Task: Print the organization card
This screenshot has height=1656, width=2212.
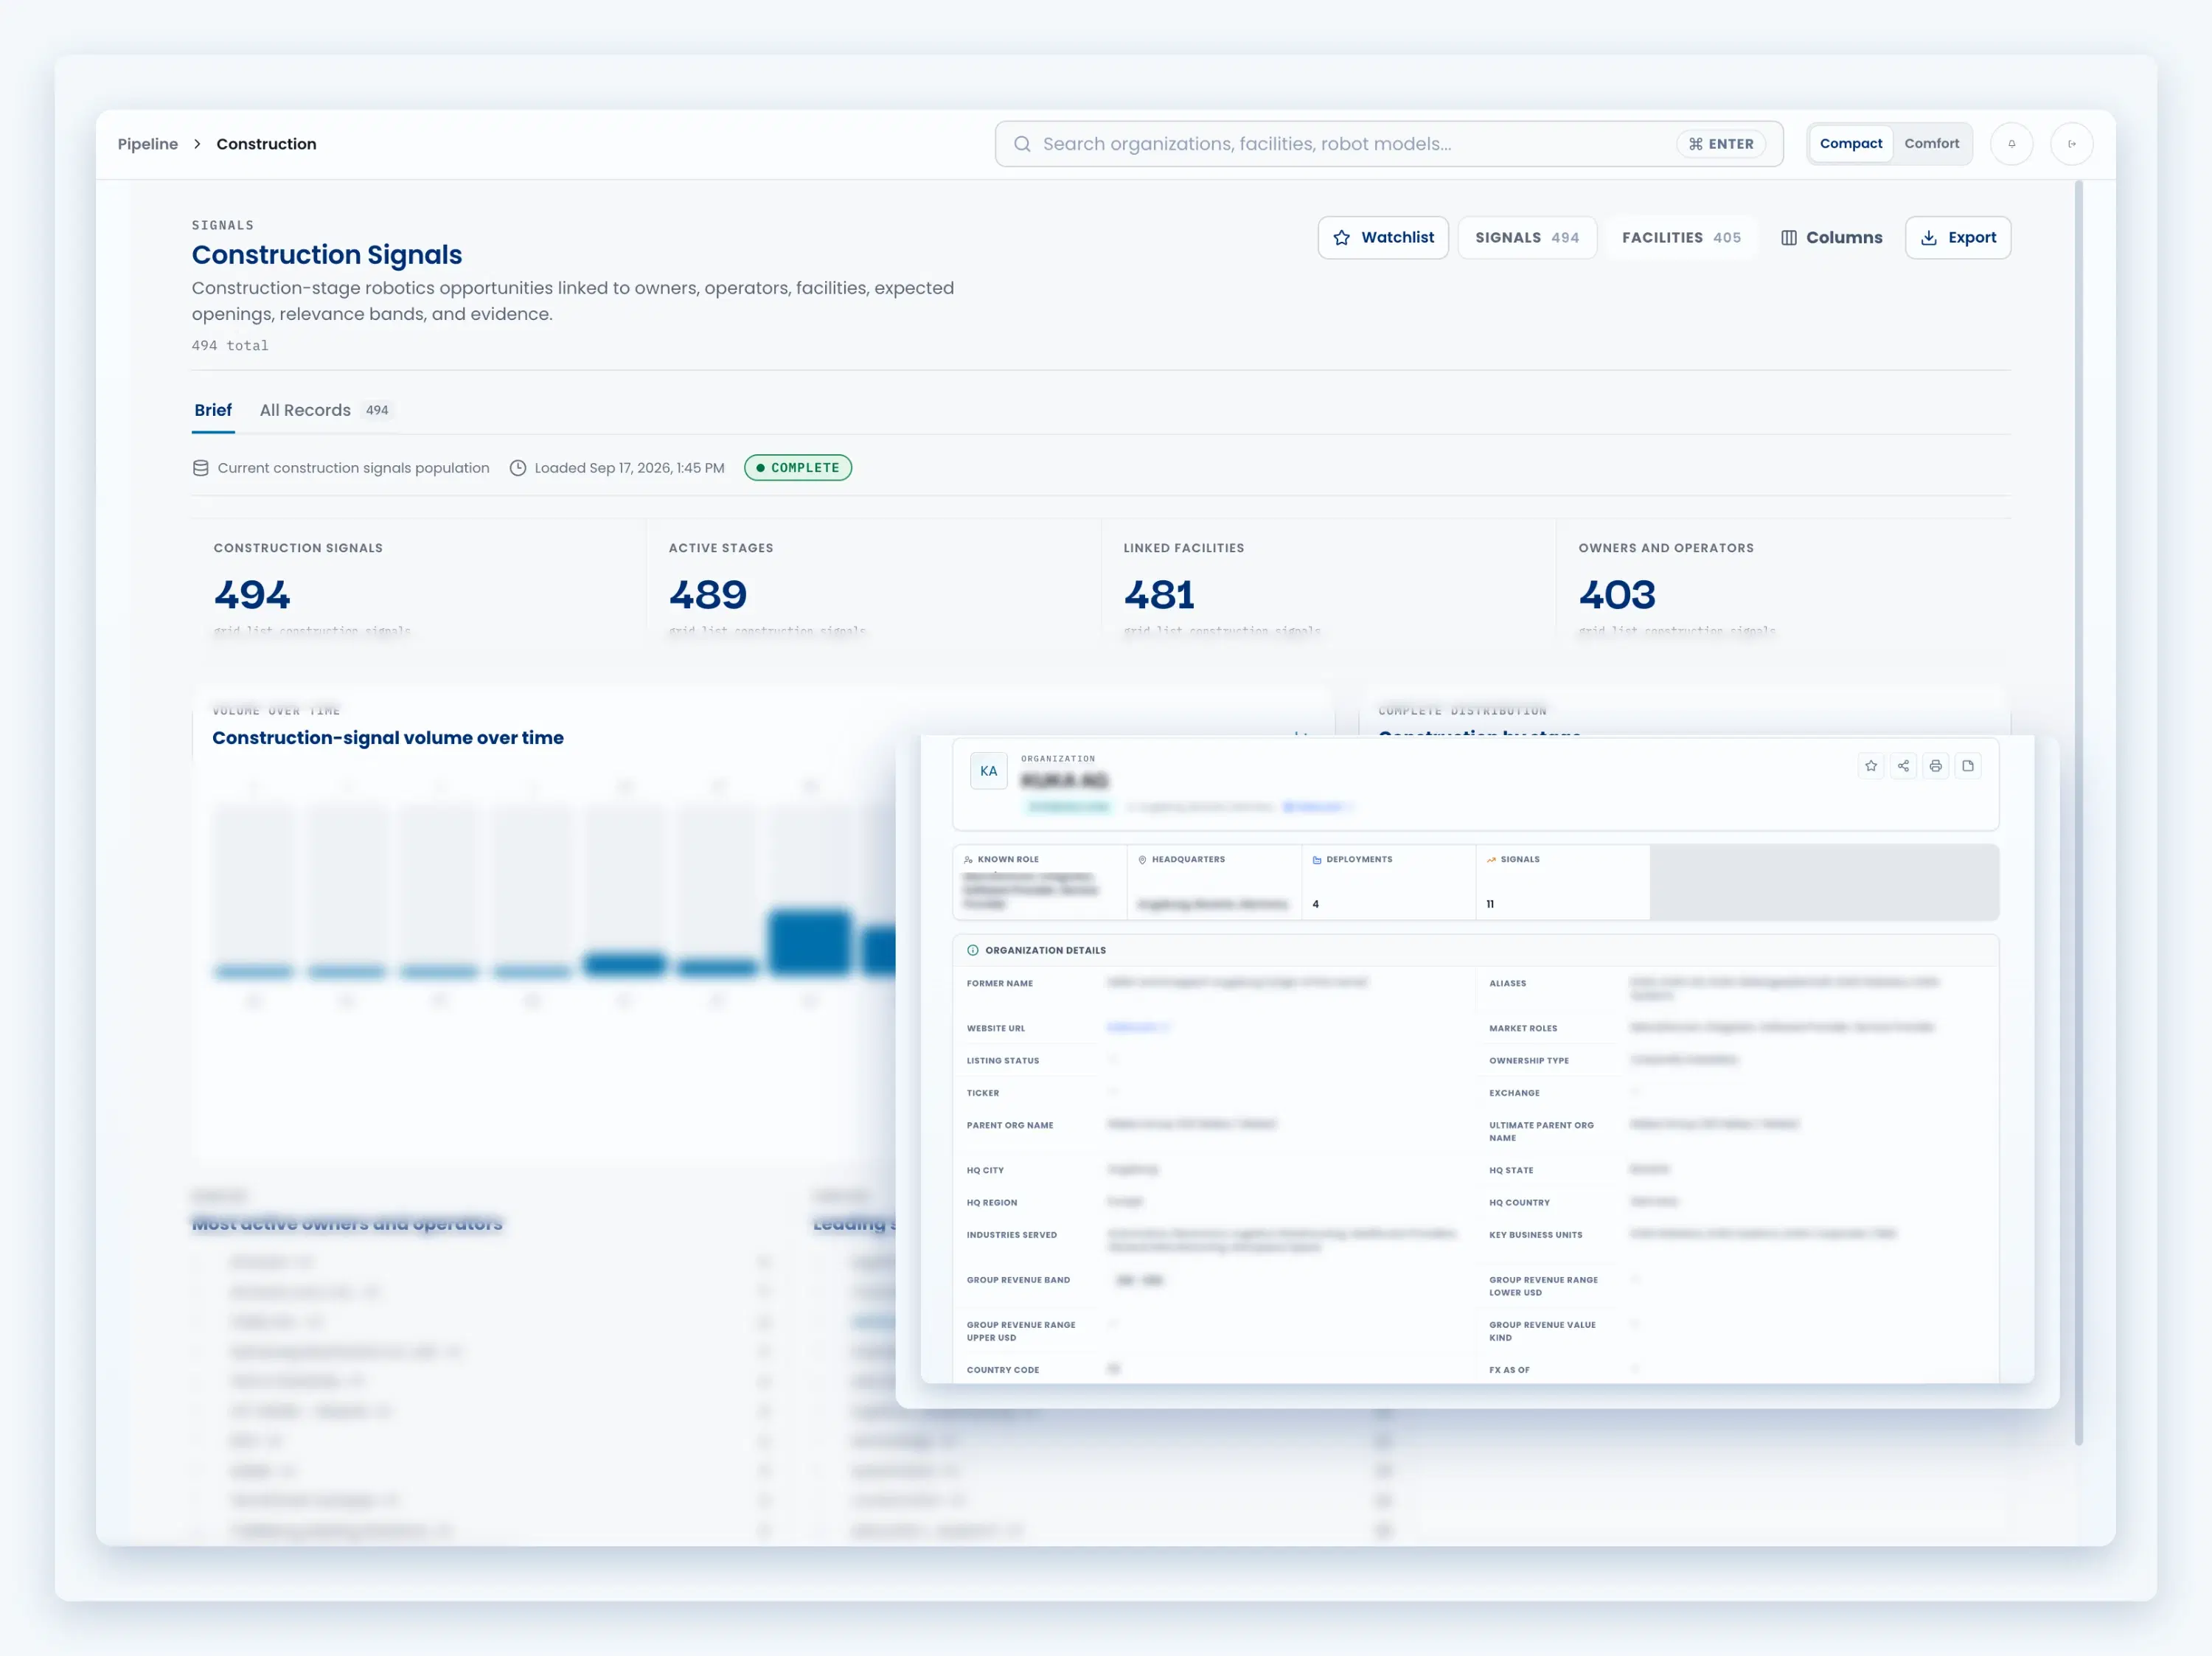Action: click(1935, 766)
